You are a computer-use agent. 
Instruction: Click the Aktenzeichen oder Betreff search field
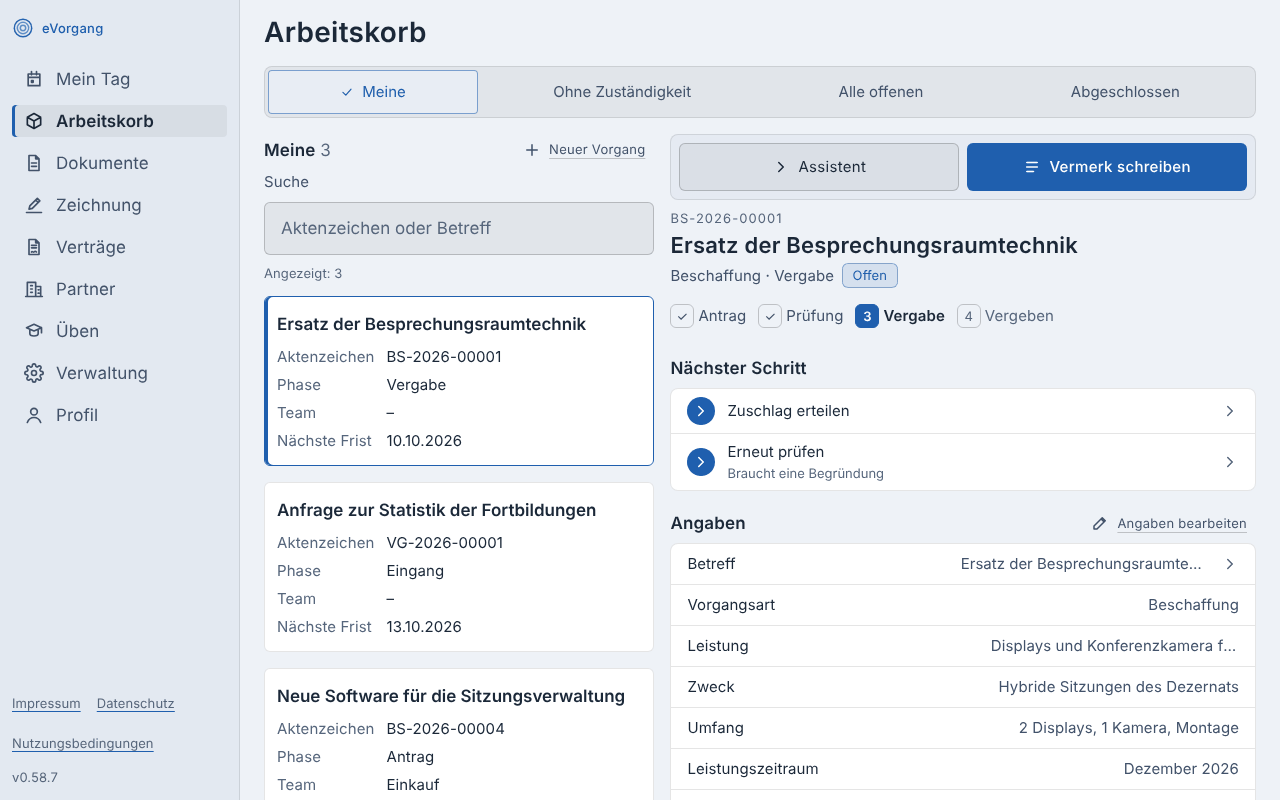[459, 228]
